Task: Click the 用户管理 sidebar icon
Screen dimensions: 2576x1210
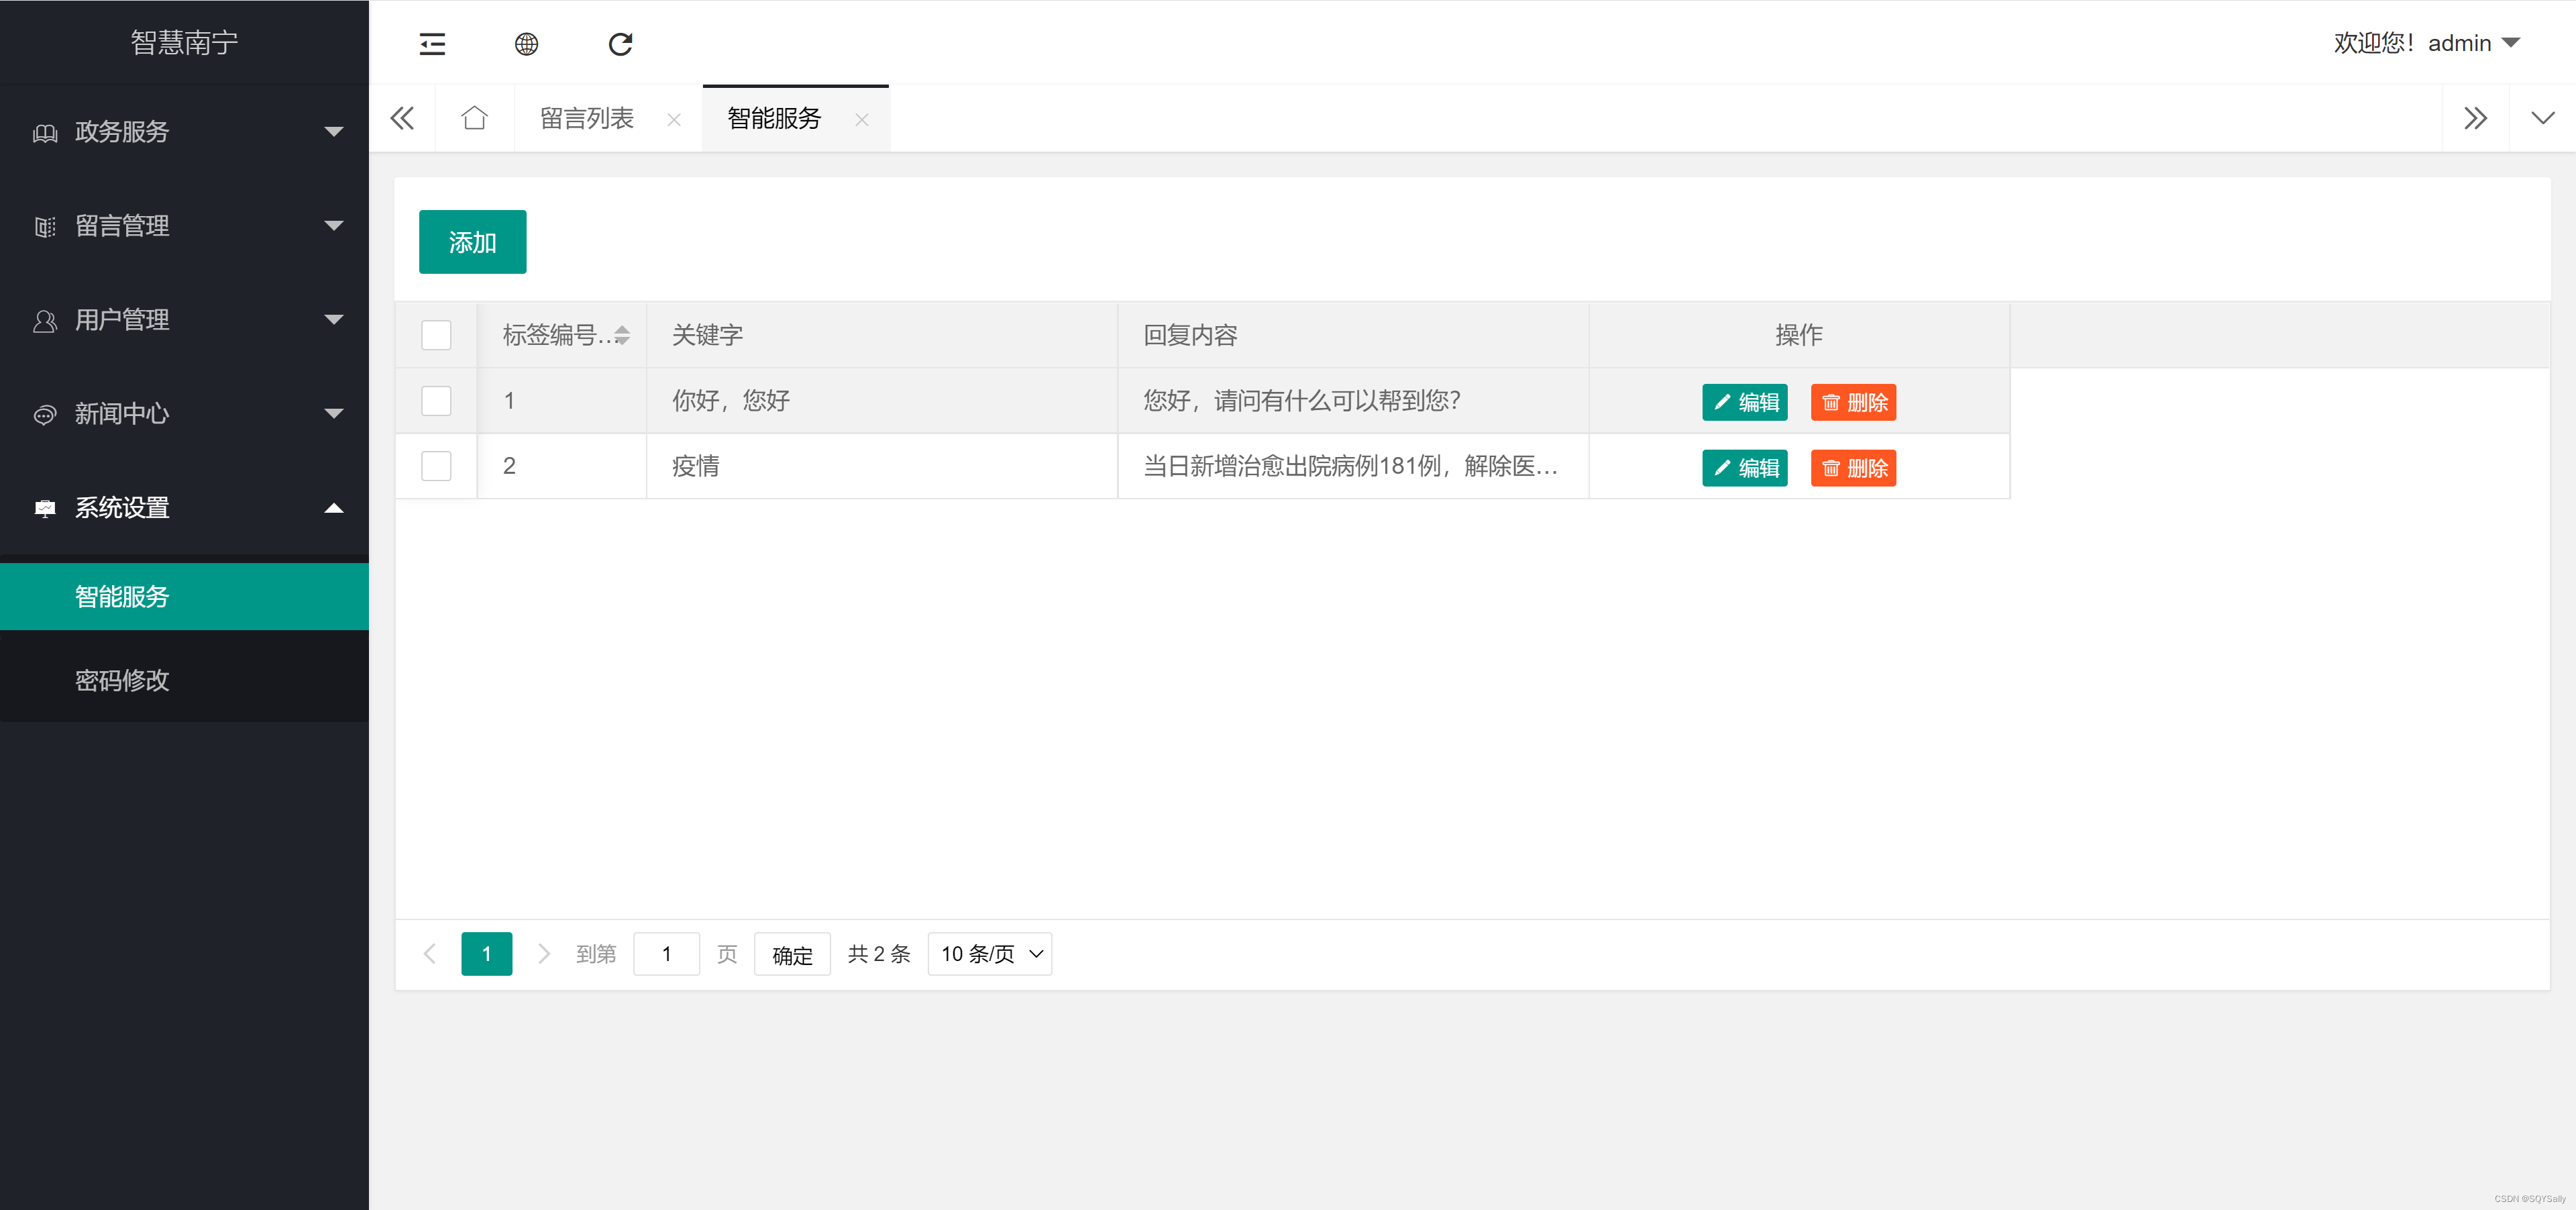Action: [x=44, y=320]
